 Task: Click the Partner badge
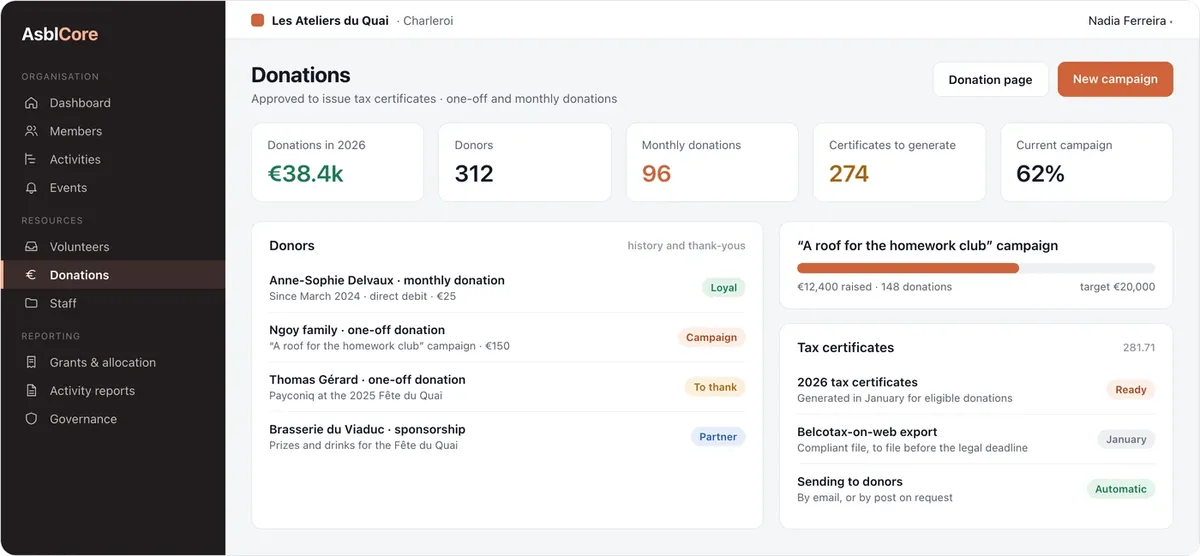[718, 437]
